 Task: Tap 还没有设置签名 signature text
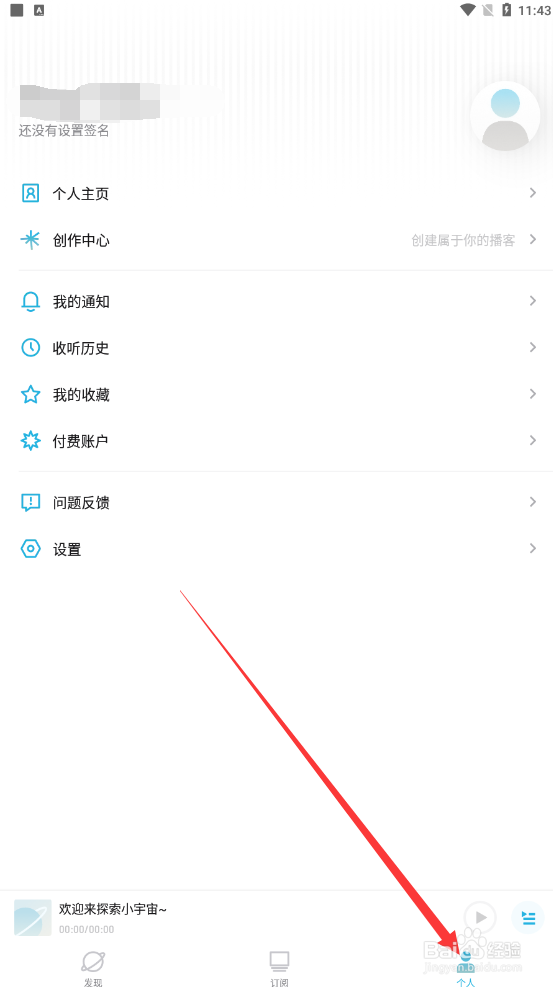(x=64, y=130)
